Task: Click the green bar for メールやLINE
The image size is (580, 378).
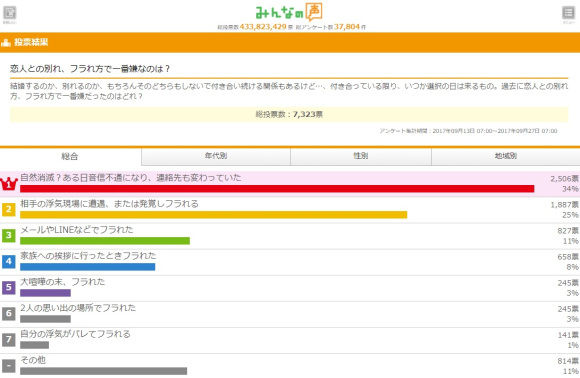Action: [x=105, y=241]
